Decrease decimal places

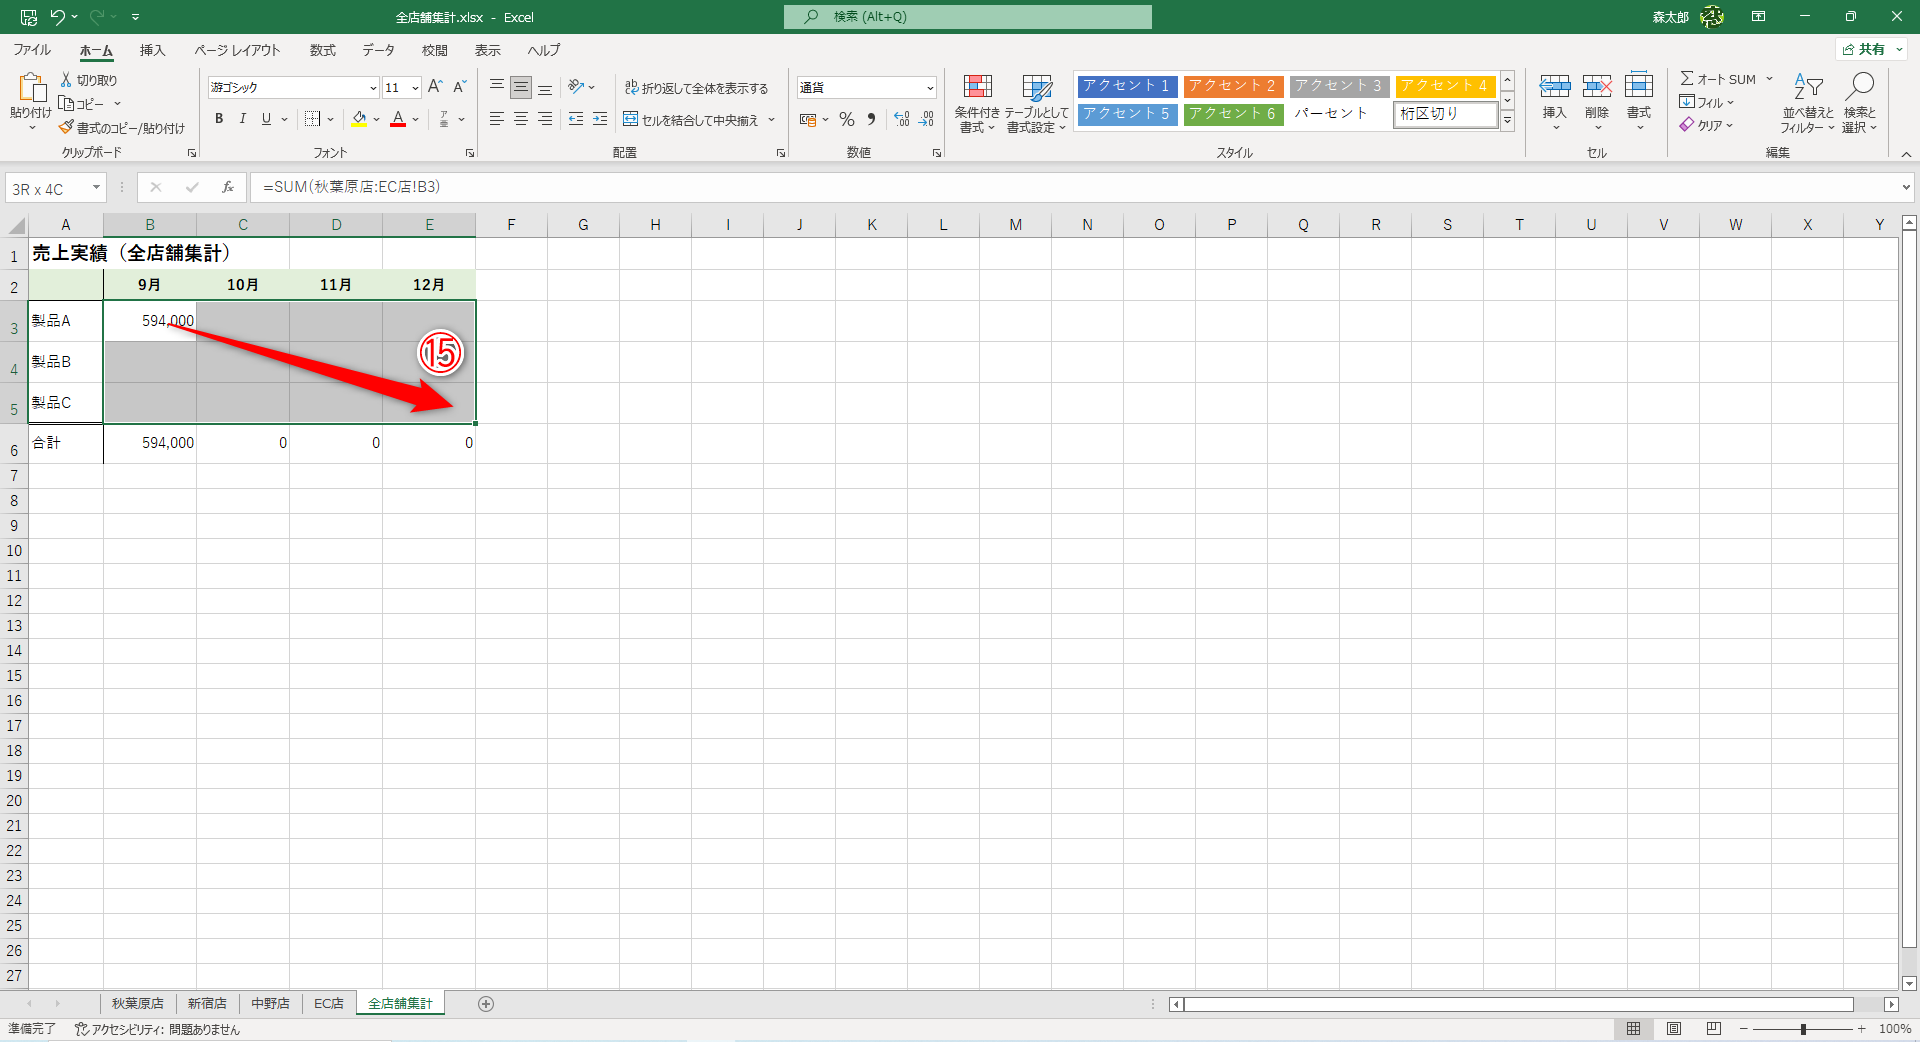(927, 119)
